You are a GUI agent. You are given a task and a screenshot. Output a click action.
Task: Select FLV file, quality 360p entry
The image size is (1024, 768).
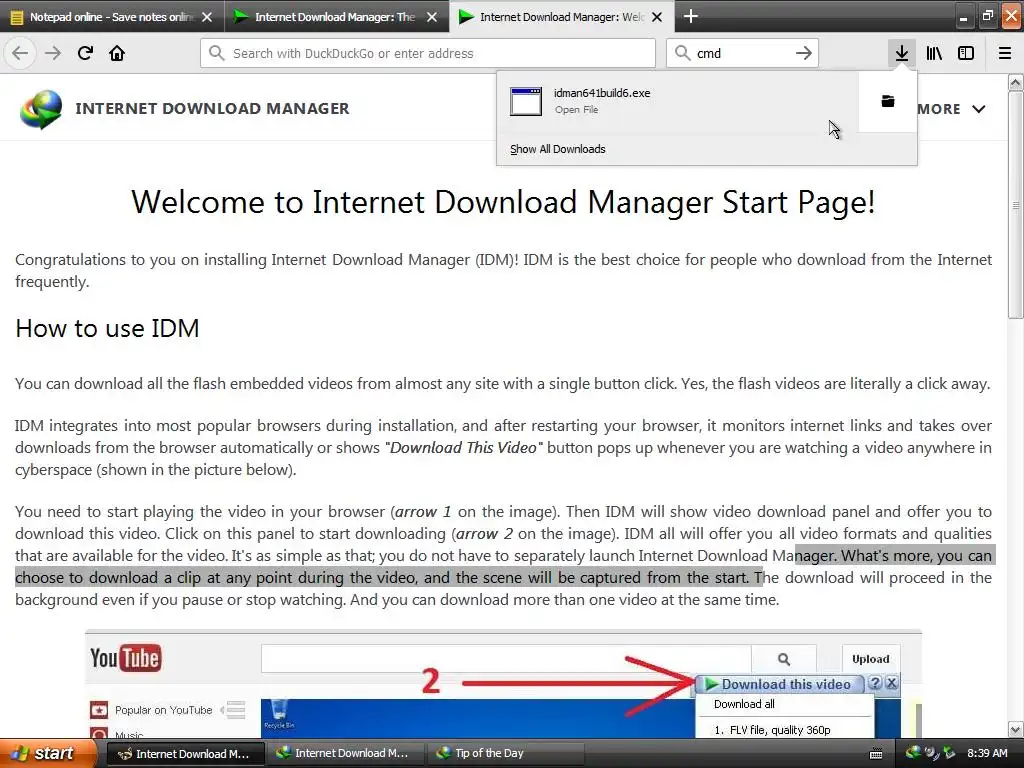click(772, 730)
